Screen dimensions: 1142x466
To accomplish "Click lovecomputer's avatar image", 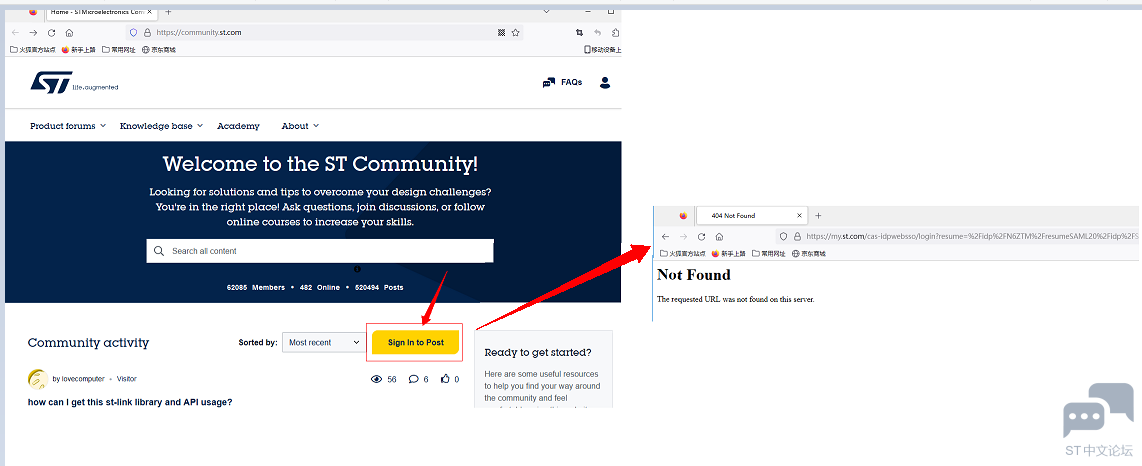I will pyautogui.click(x=38, y=379).
